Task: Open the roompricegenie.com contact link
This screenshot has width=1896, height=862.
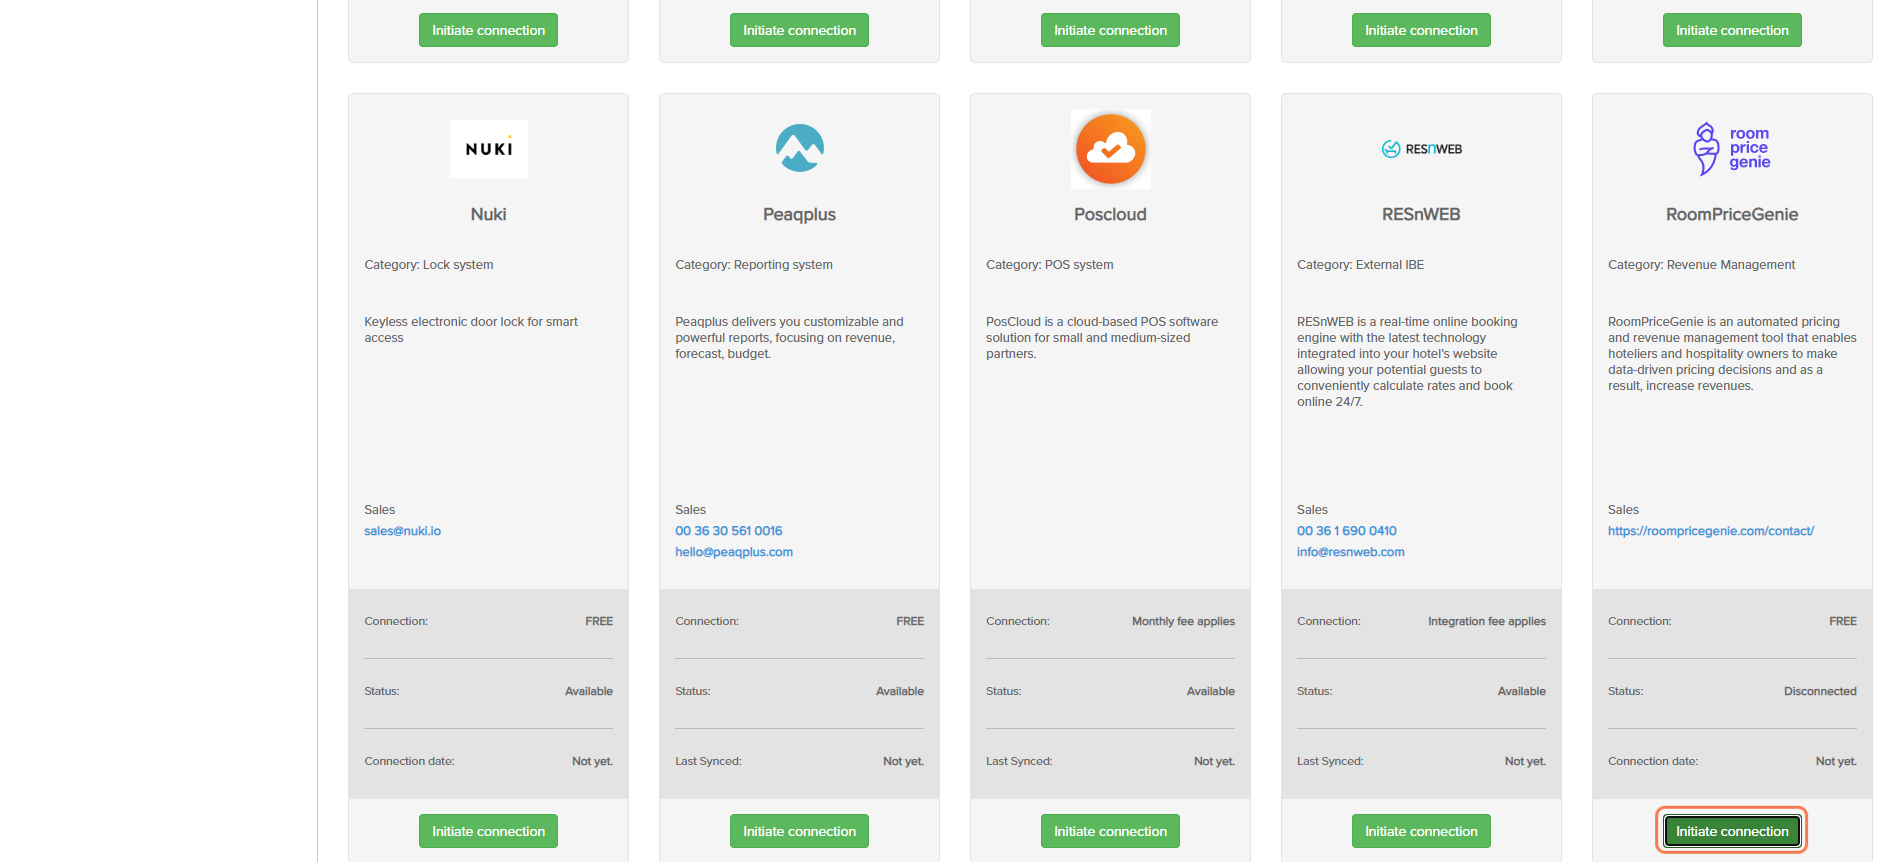Action: (1710, 531)
